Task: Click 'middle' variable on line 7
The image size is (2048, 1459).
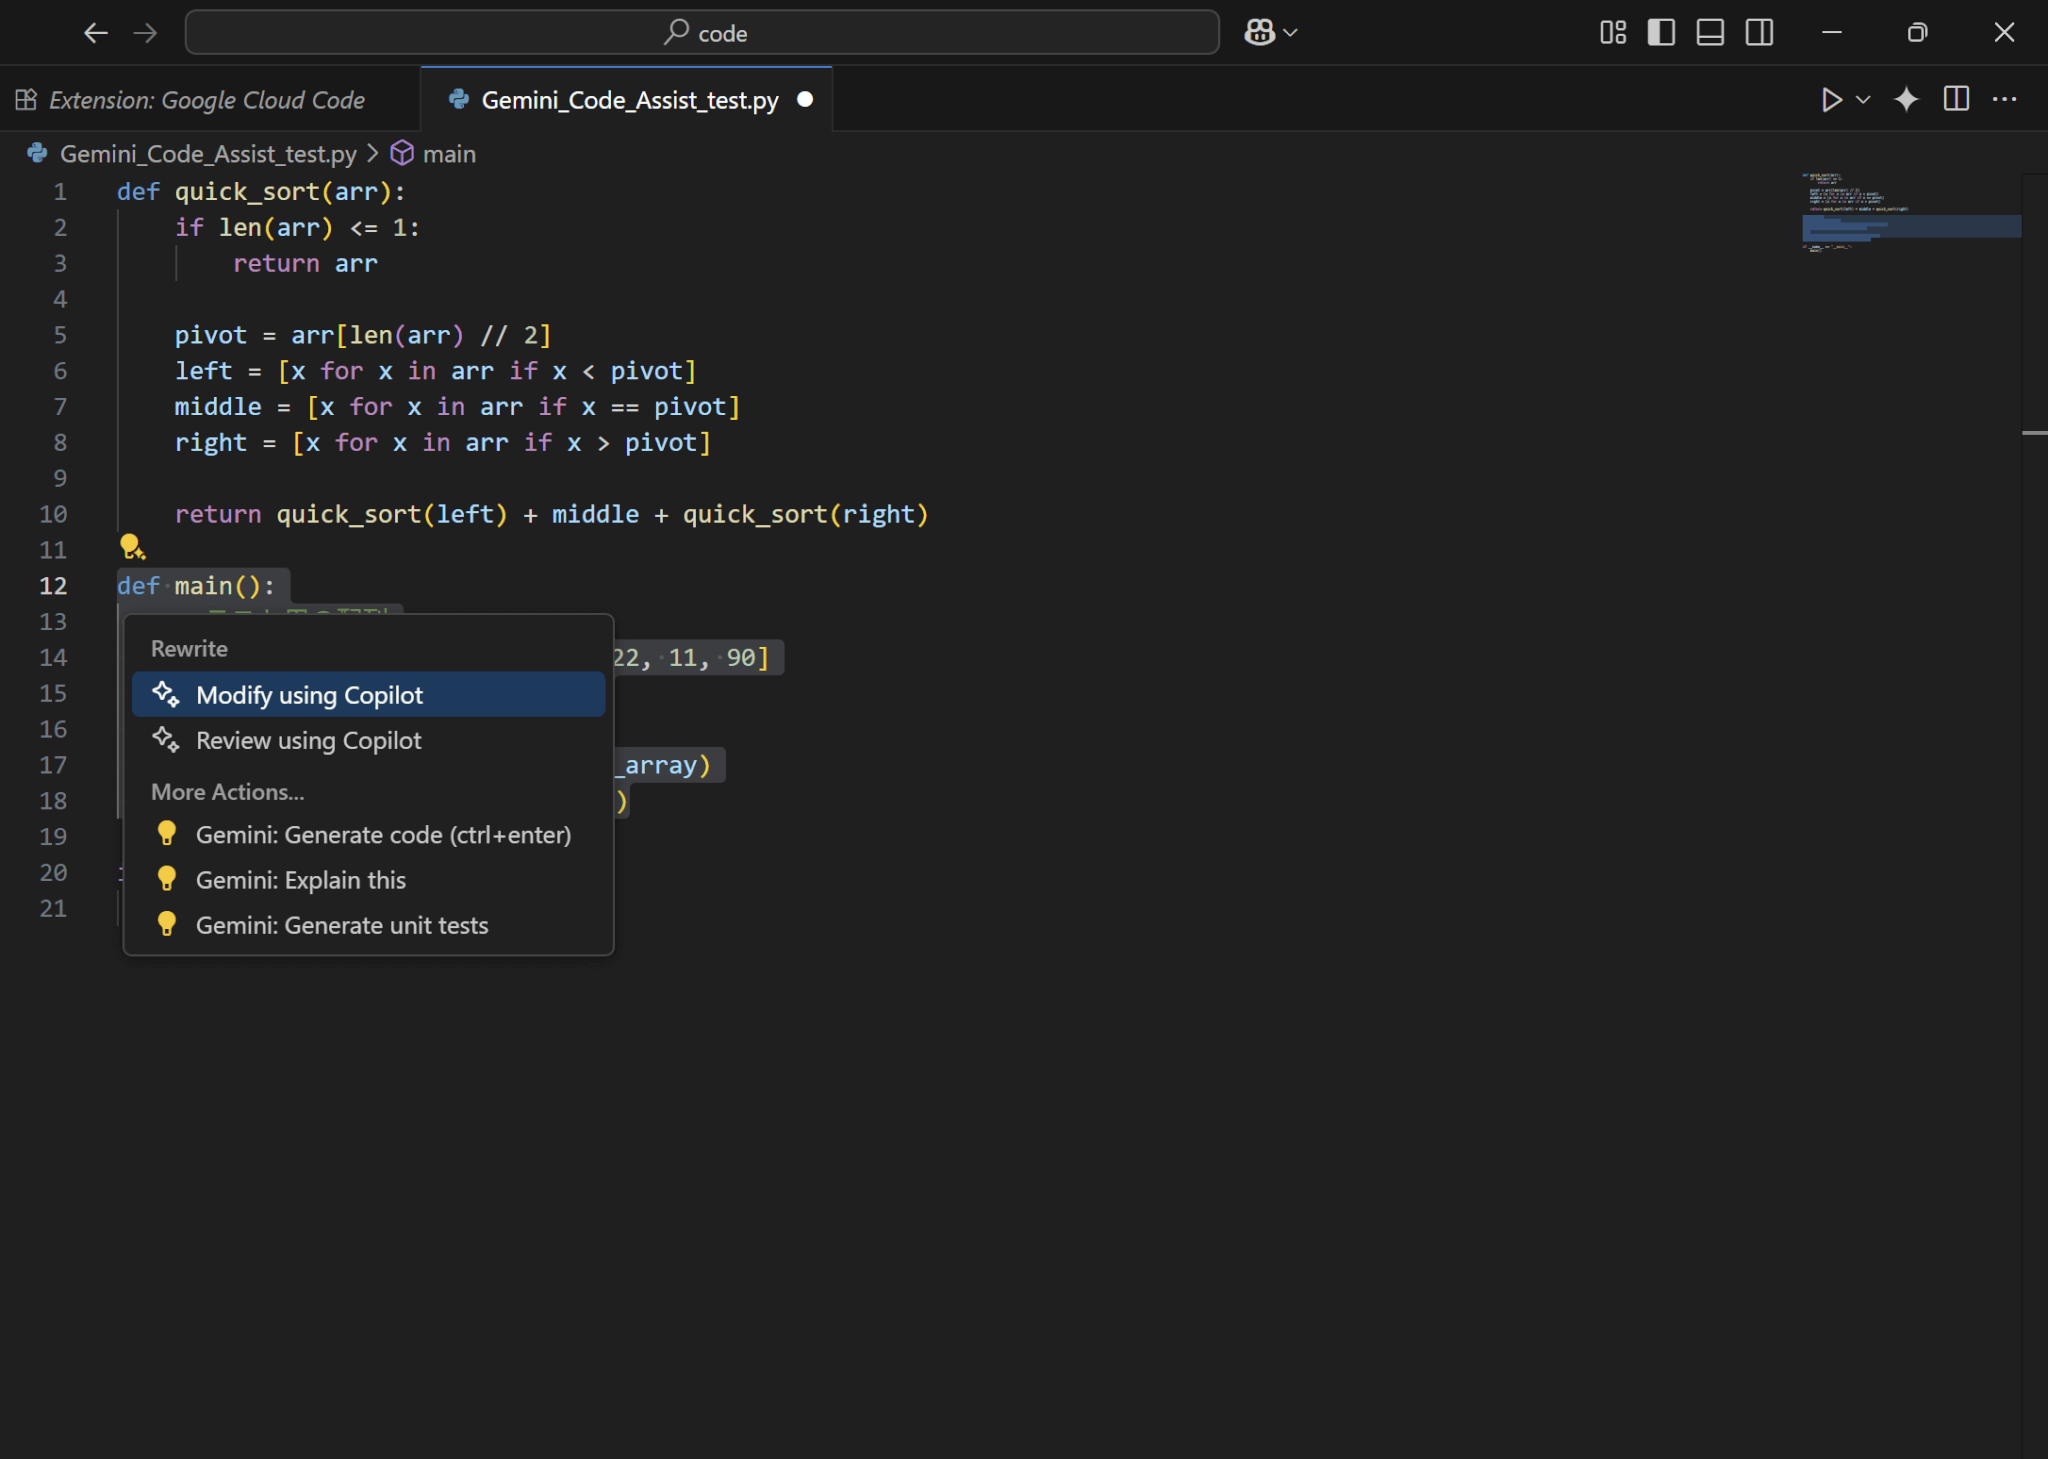Action: [218, 407]
